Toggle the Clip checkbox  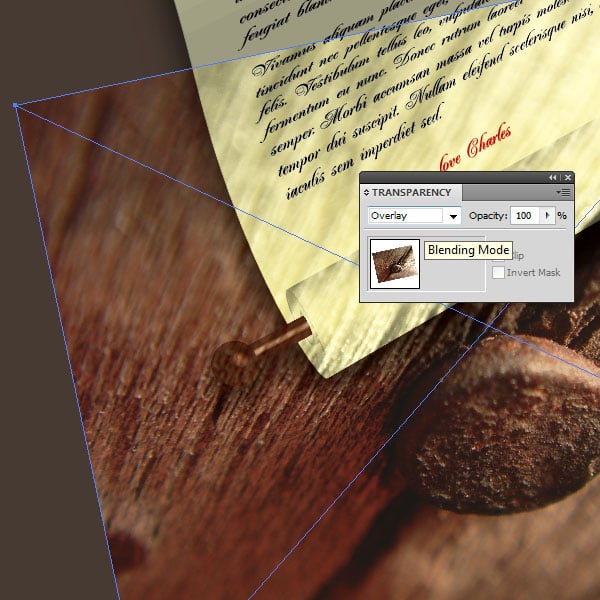[x=499, y=256]
